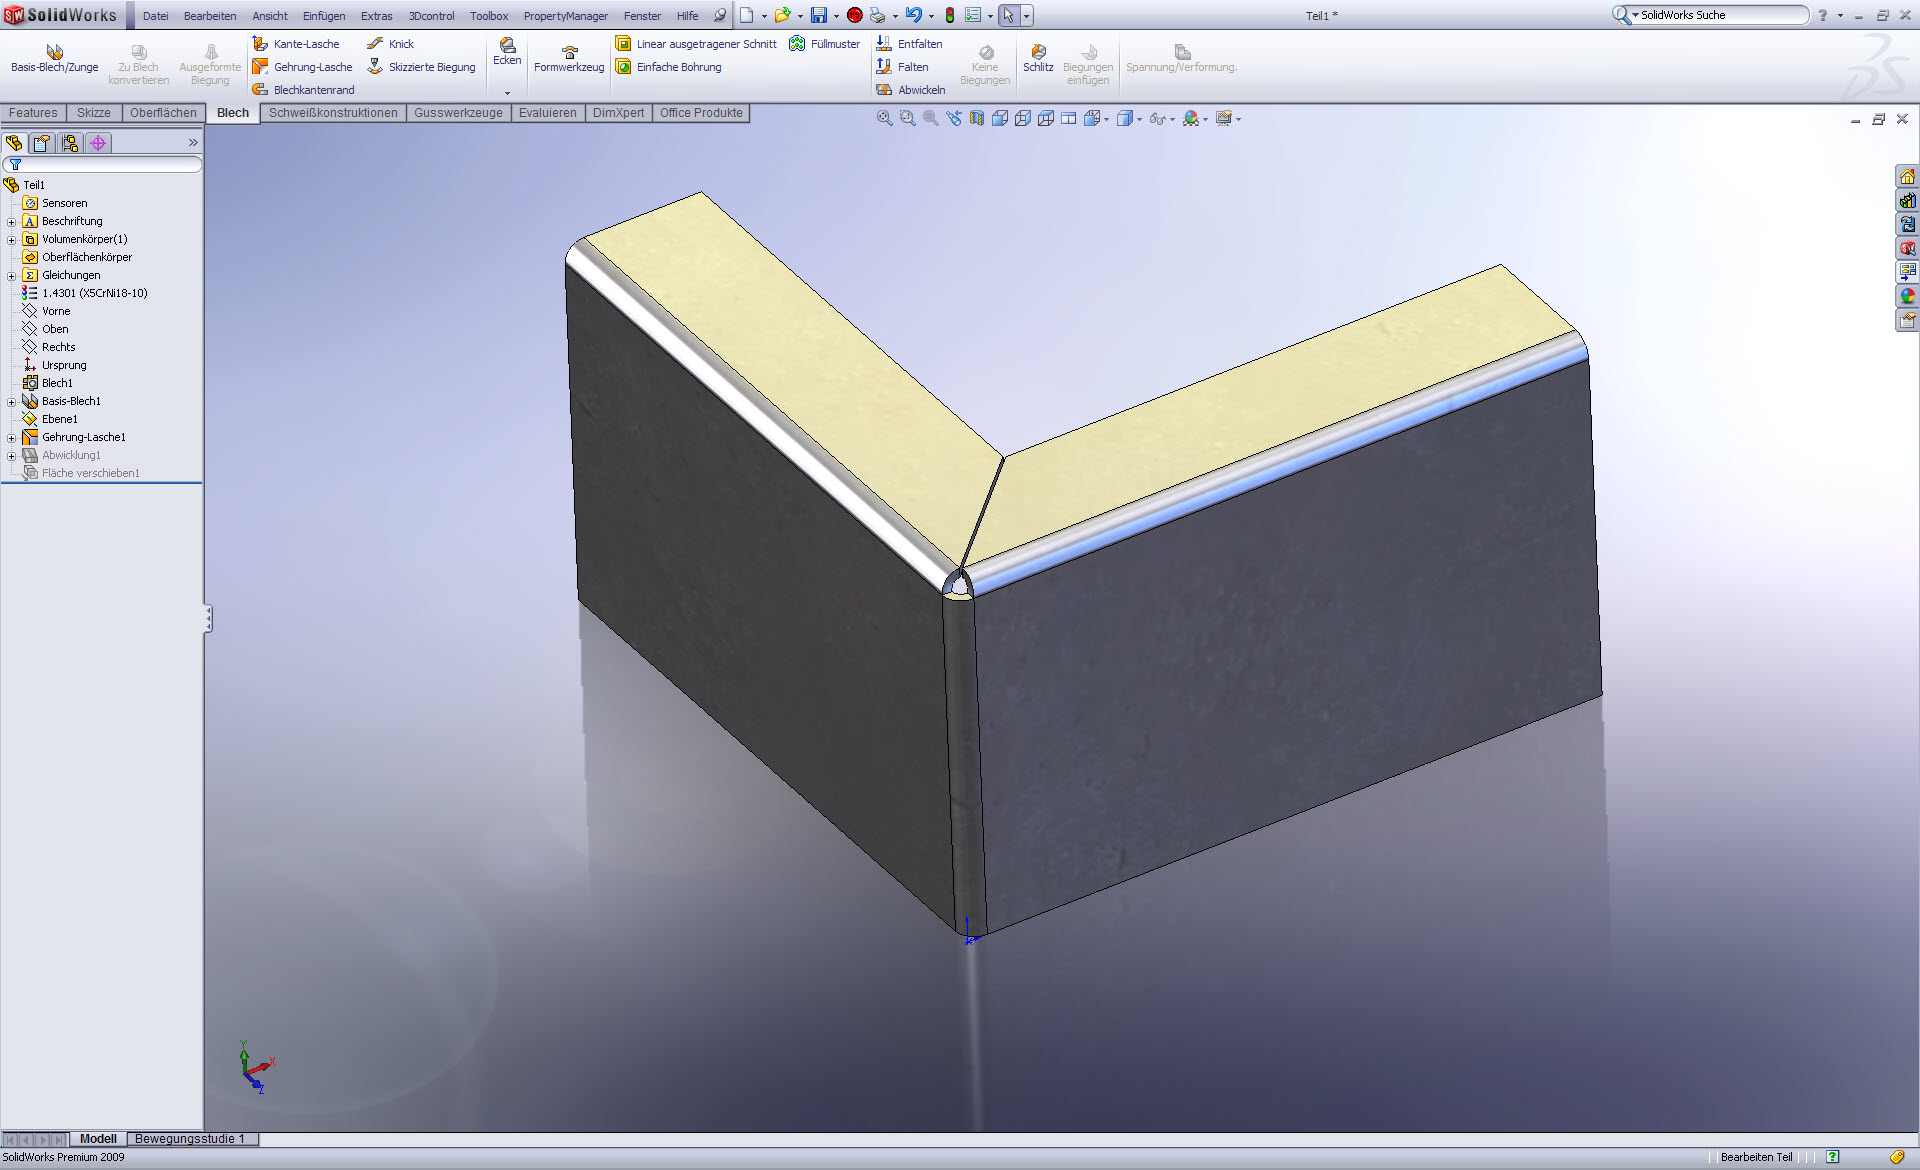Open the Appearances color sphere in task pane
The width and height of the screenshot is (1920, 1170).
tap(1907, 296)
